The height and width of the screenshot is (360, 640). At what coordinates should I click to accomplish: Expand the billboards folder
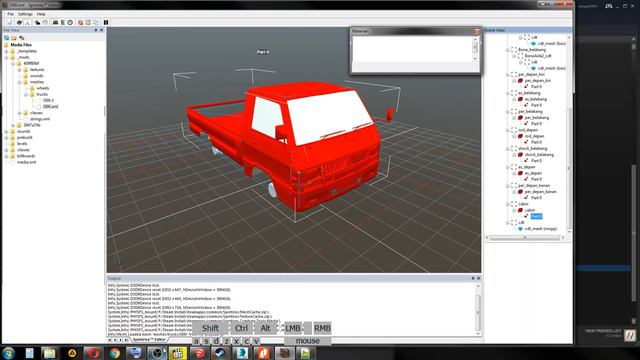point(7,156)
